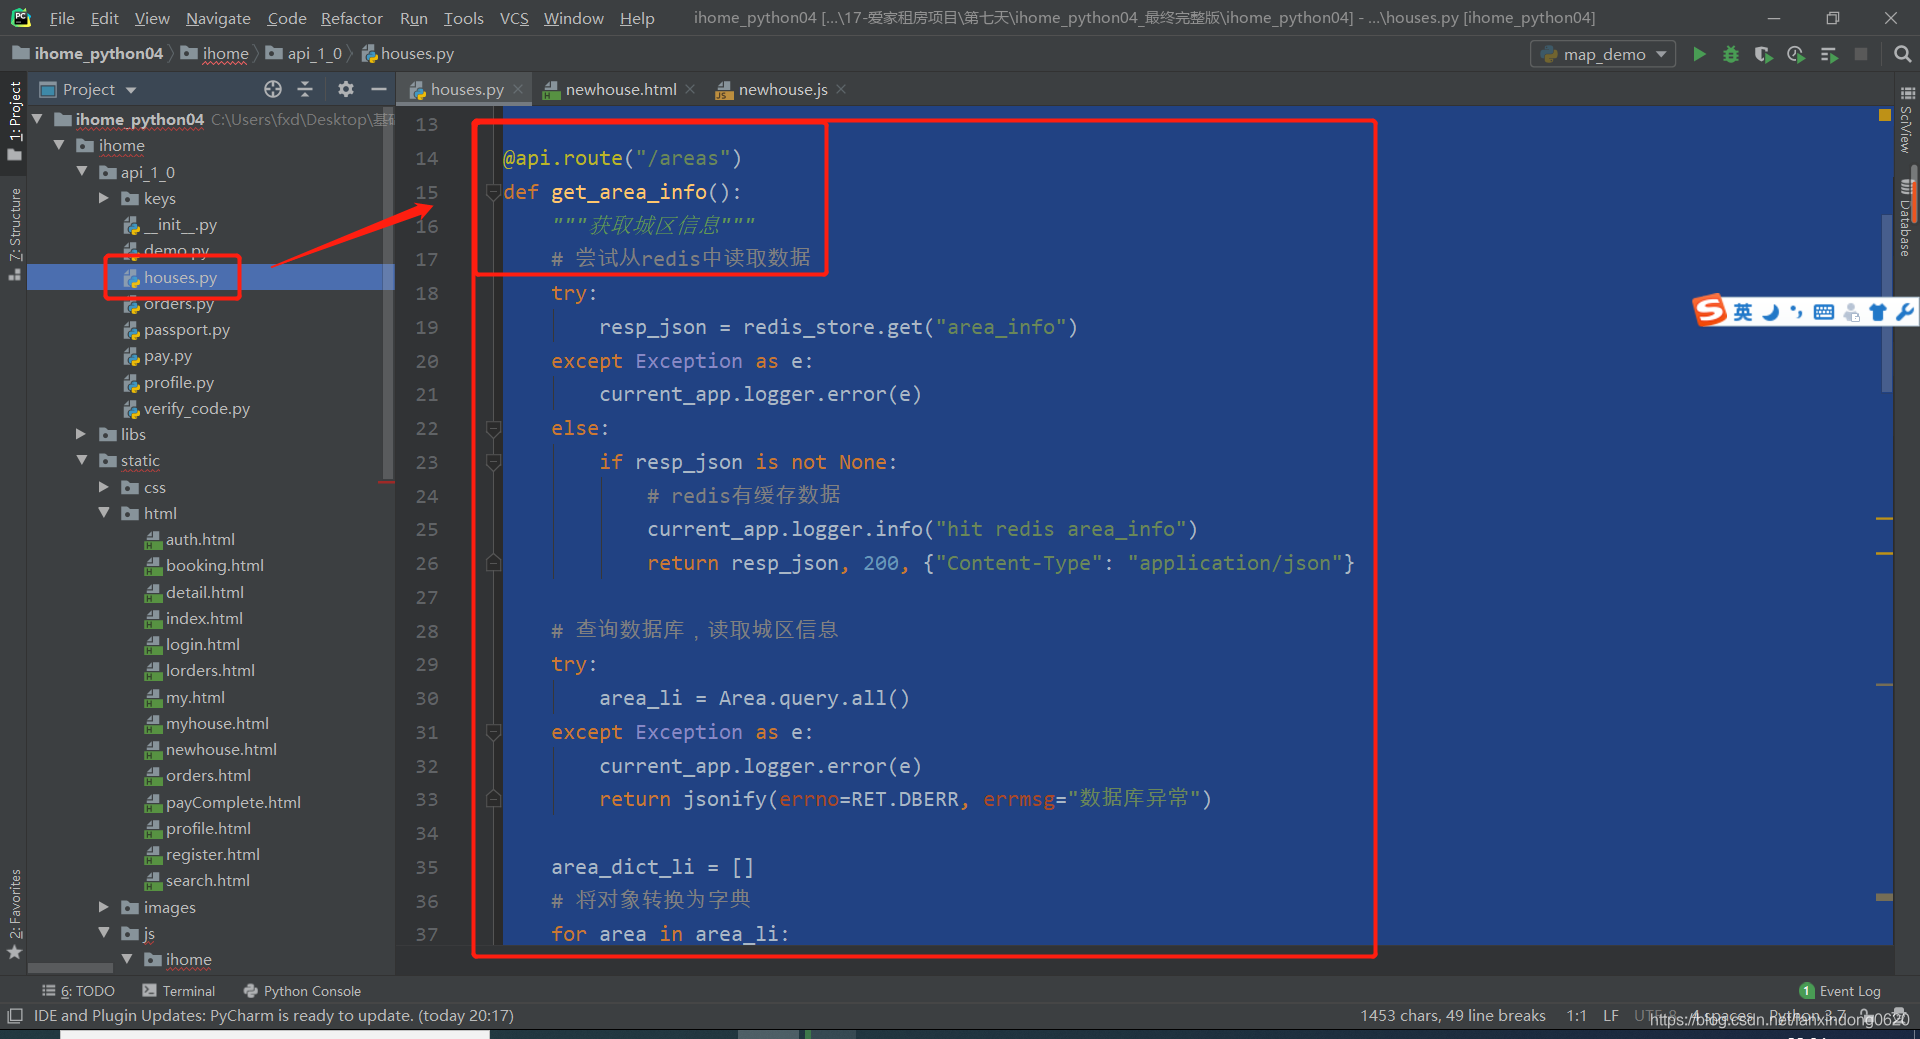Open payComplete.html in project tree
Viewport: 1920px width, 1039px height.
pyautogui.click(x=233, y=802)
